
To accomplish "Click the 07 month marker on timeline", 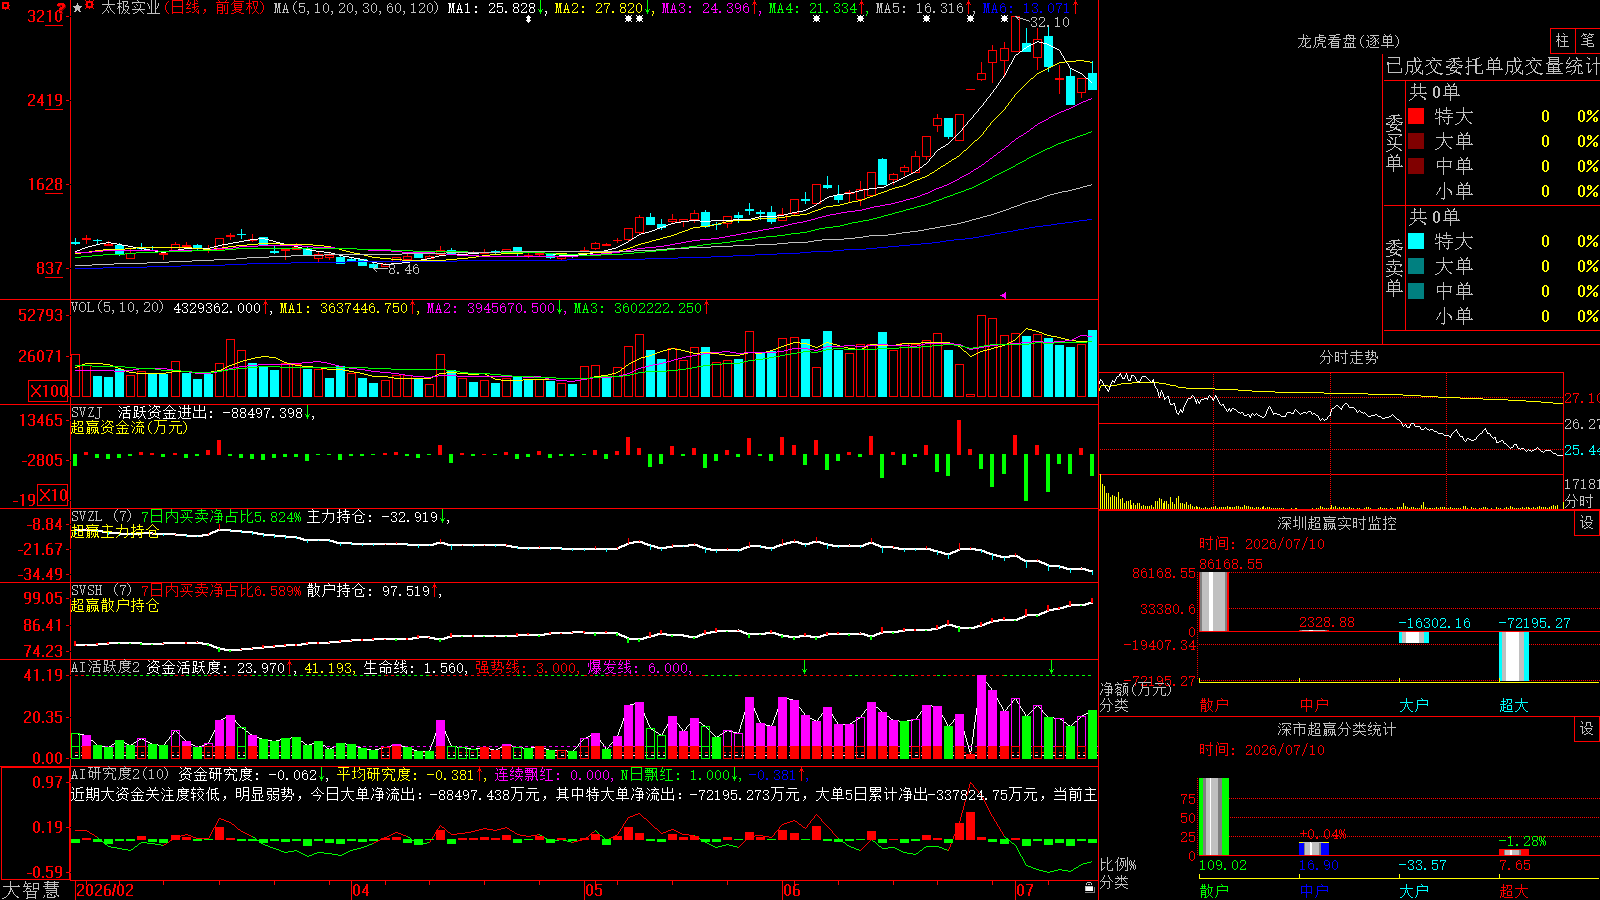I will tap(1025, 890).
